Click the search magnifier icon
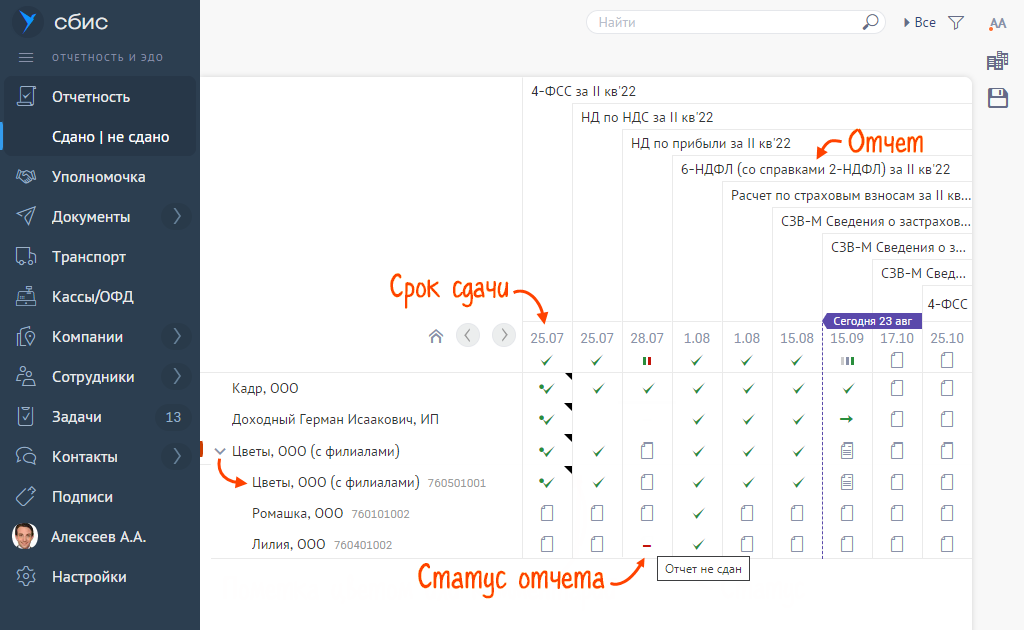The height and width of the screenshot is (630, 1024). (870, 22)
